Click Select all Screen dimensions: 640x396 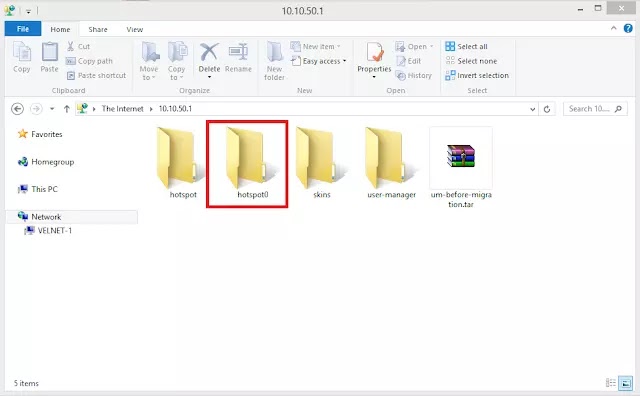click(x=466, y=47)
